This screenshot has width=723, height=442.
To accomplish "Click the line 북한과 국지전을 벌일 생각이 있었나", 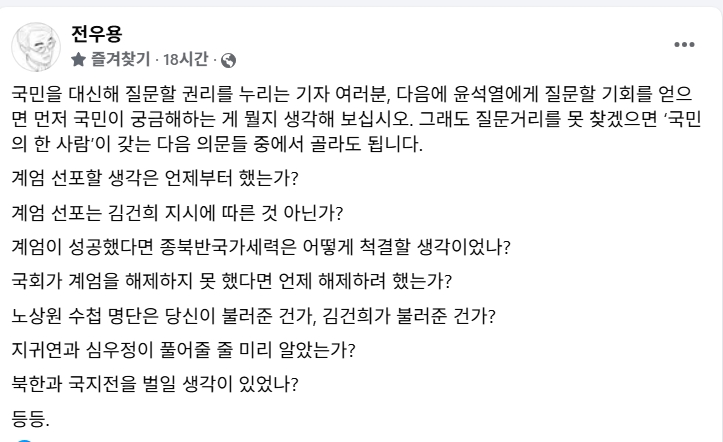I will pos(155,384).
